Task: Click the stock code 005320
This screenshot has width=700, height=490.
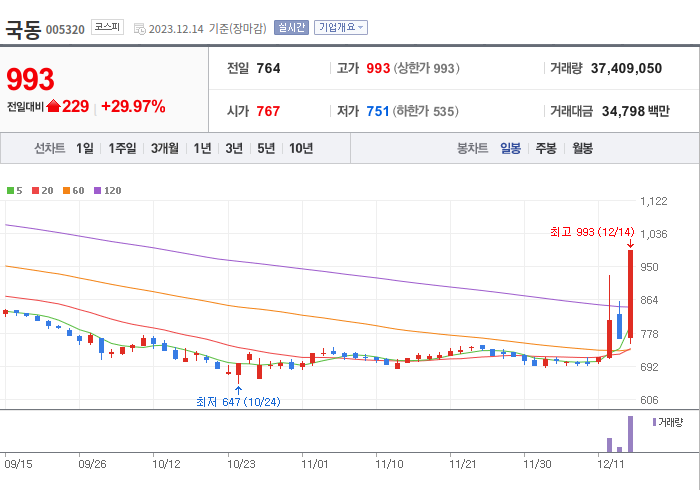Action: [x=65, y=30]
